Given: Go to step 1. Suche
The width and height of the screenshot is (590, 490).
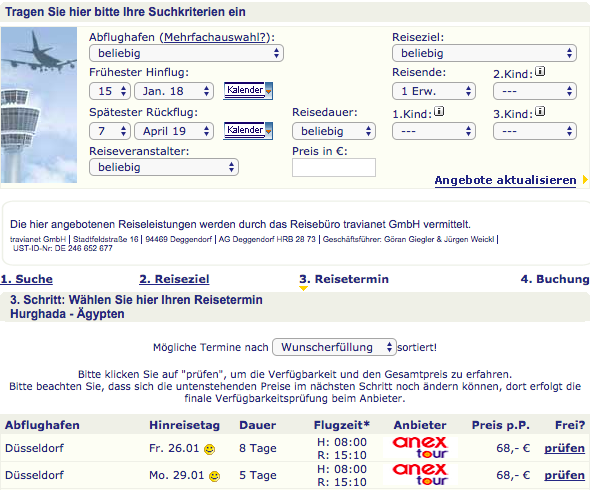Looking at the screenshot, I should [x=26, y=279].
